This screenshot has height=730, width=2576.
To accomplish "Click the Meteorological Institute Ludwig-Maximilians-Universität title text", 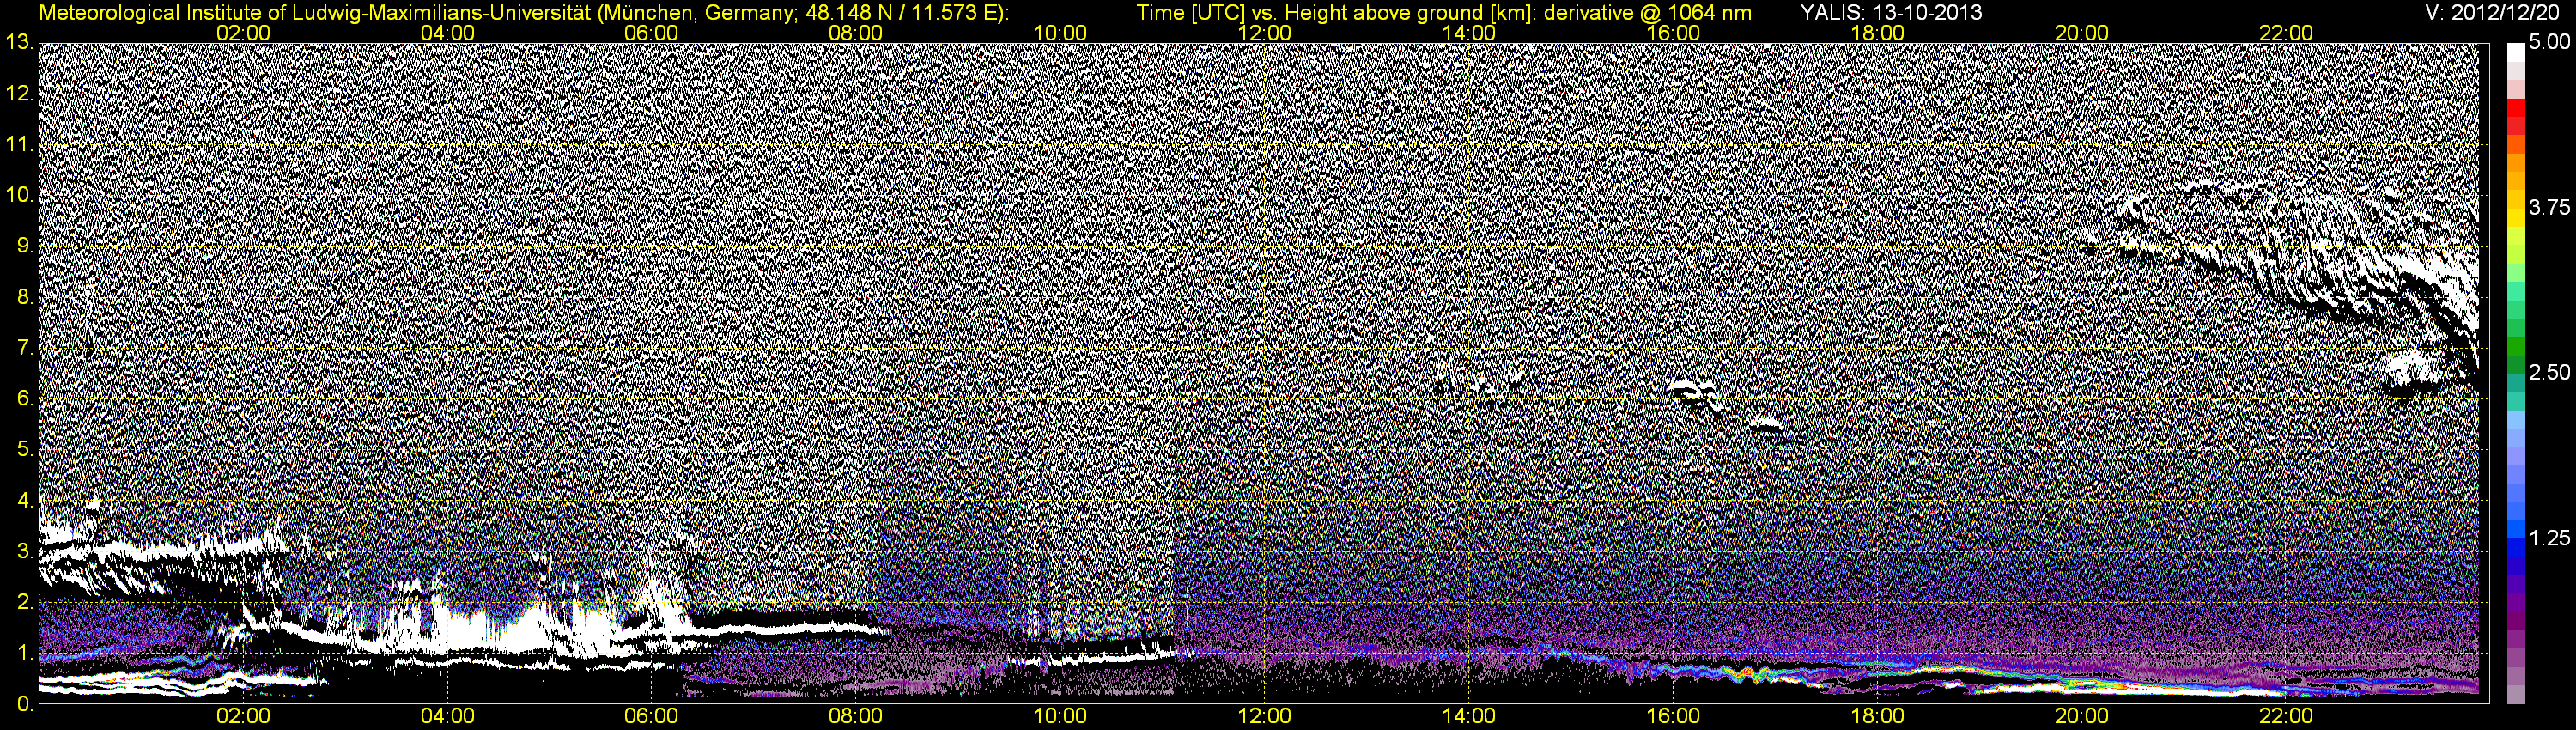I will pyautogui.click(x=523, y=13).
